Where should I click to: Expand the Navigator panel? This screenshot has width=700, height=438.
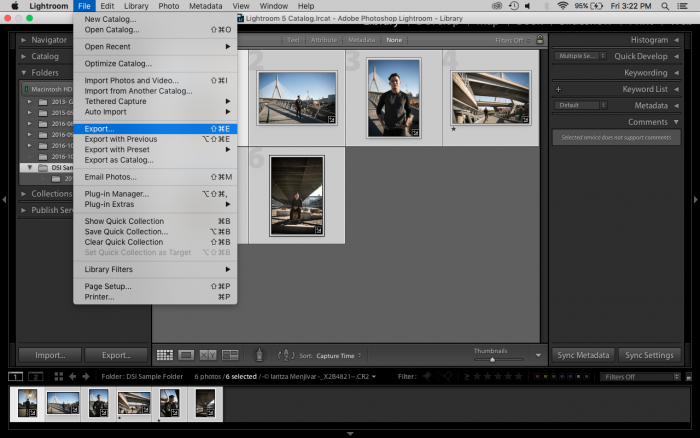pos(23,40)
